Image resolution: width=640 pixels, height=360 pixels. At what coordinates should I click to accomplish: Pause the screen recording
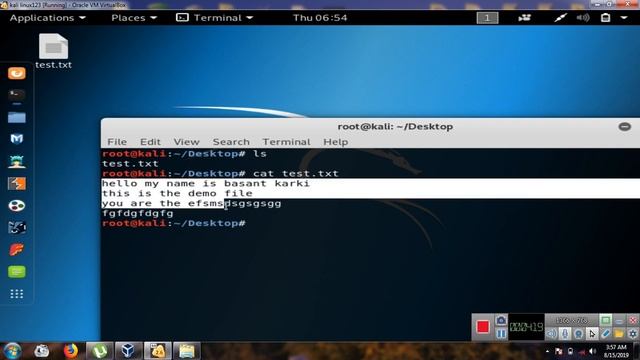(501, 334)
